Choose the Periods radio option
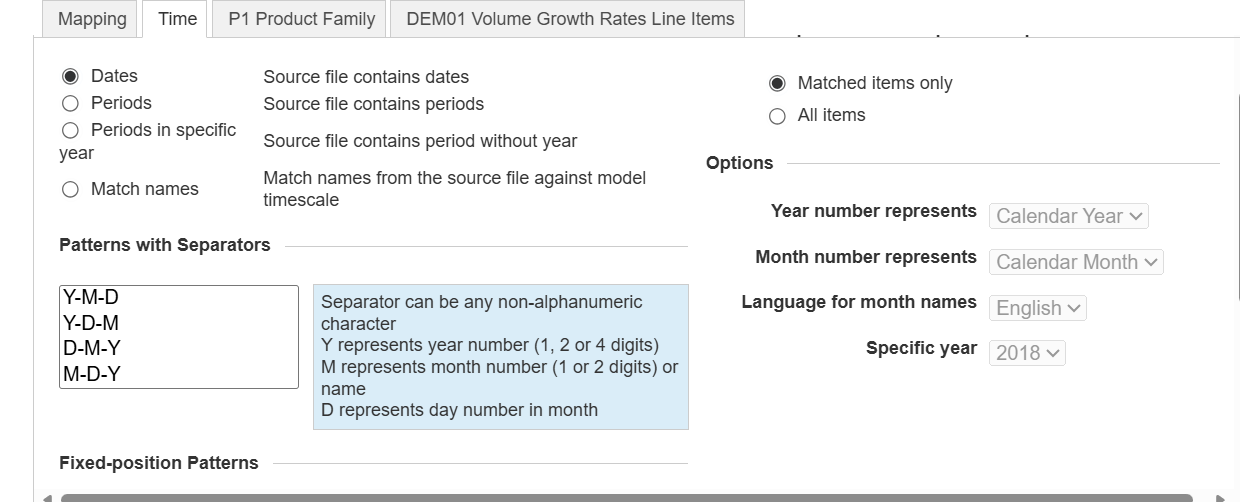 point(70,104)
